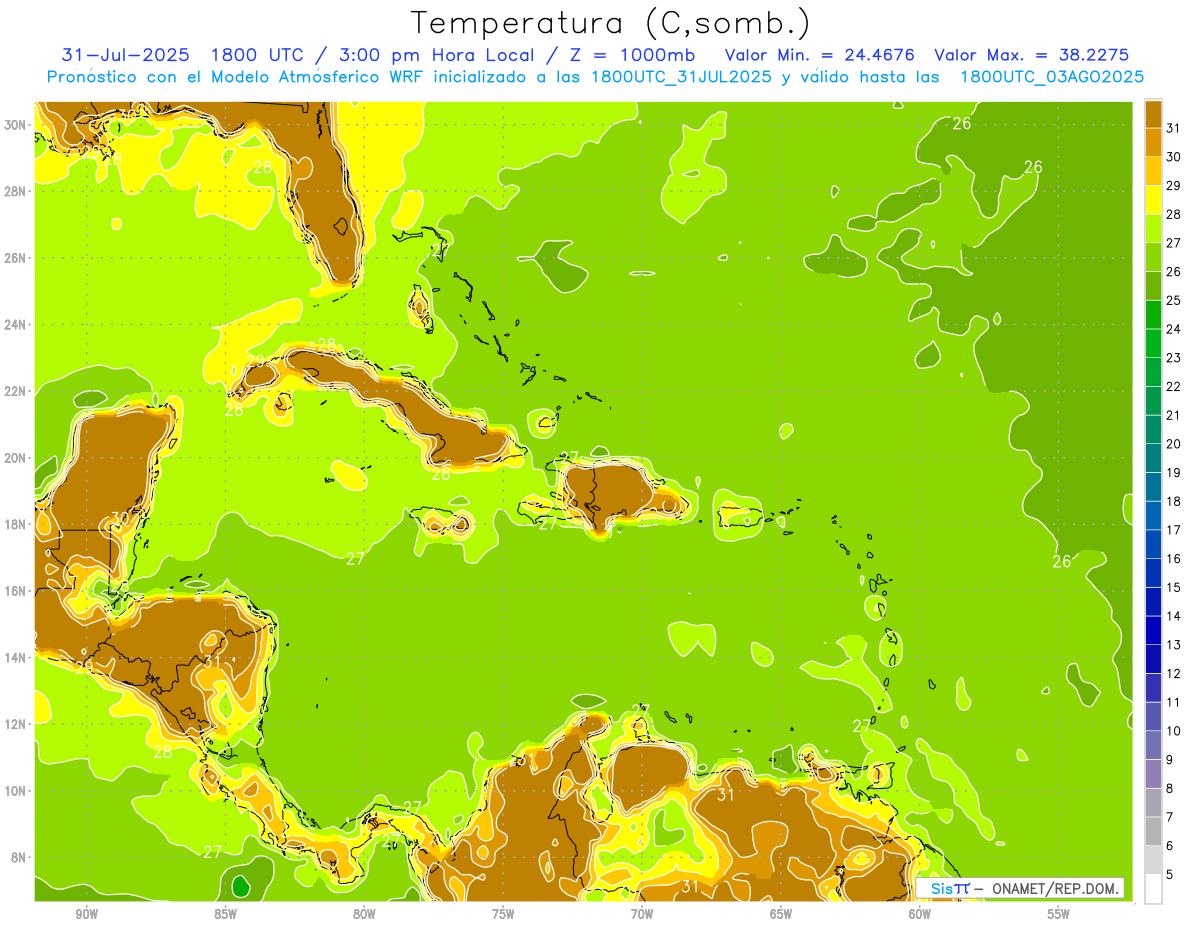Click the '13' label on the color legend
The height and width of the screenshot is (927, 1200).
(x=1174, y=645)
